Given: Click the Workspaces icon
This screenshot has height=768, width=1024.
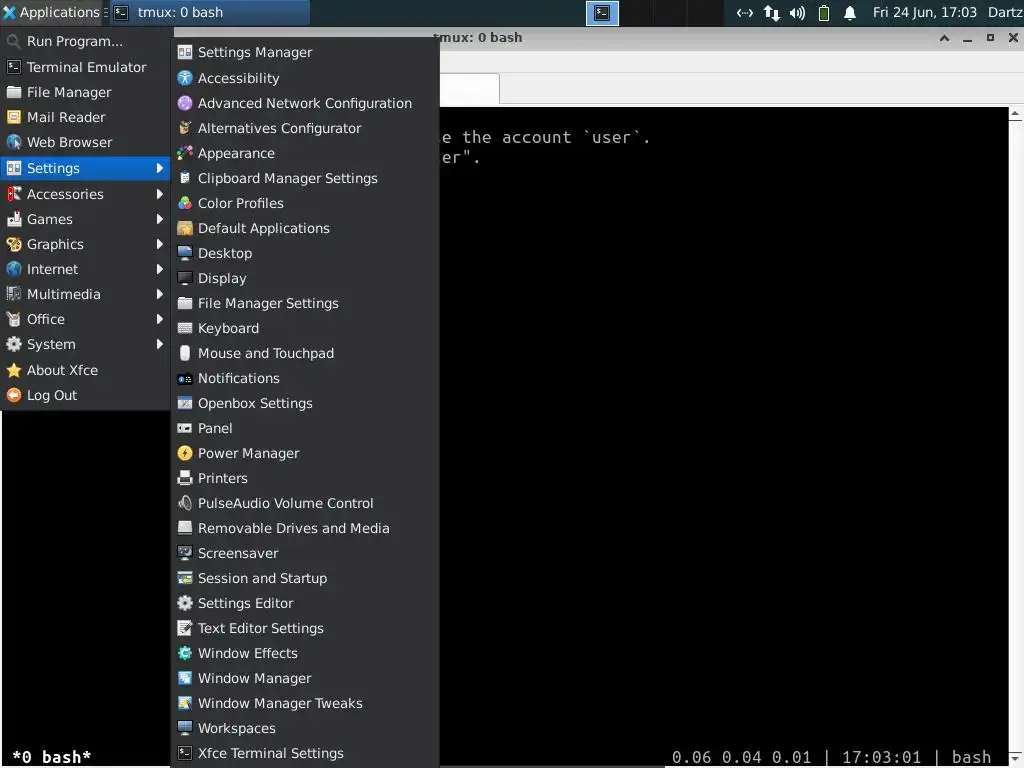Looking at the screenshot, I should (185, 728).
